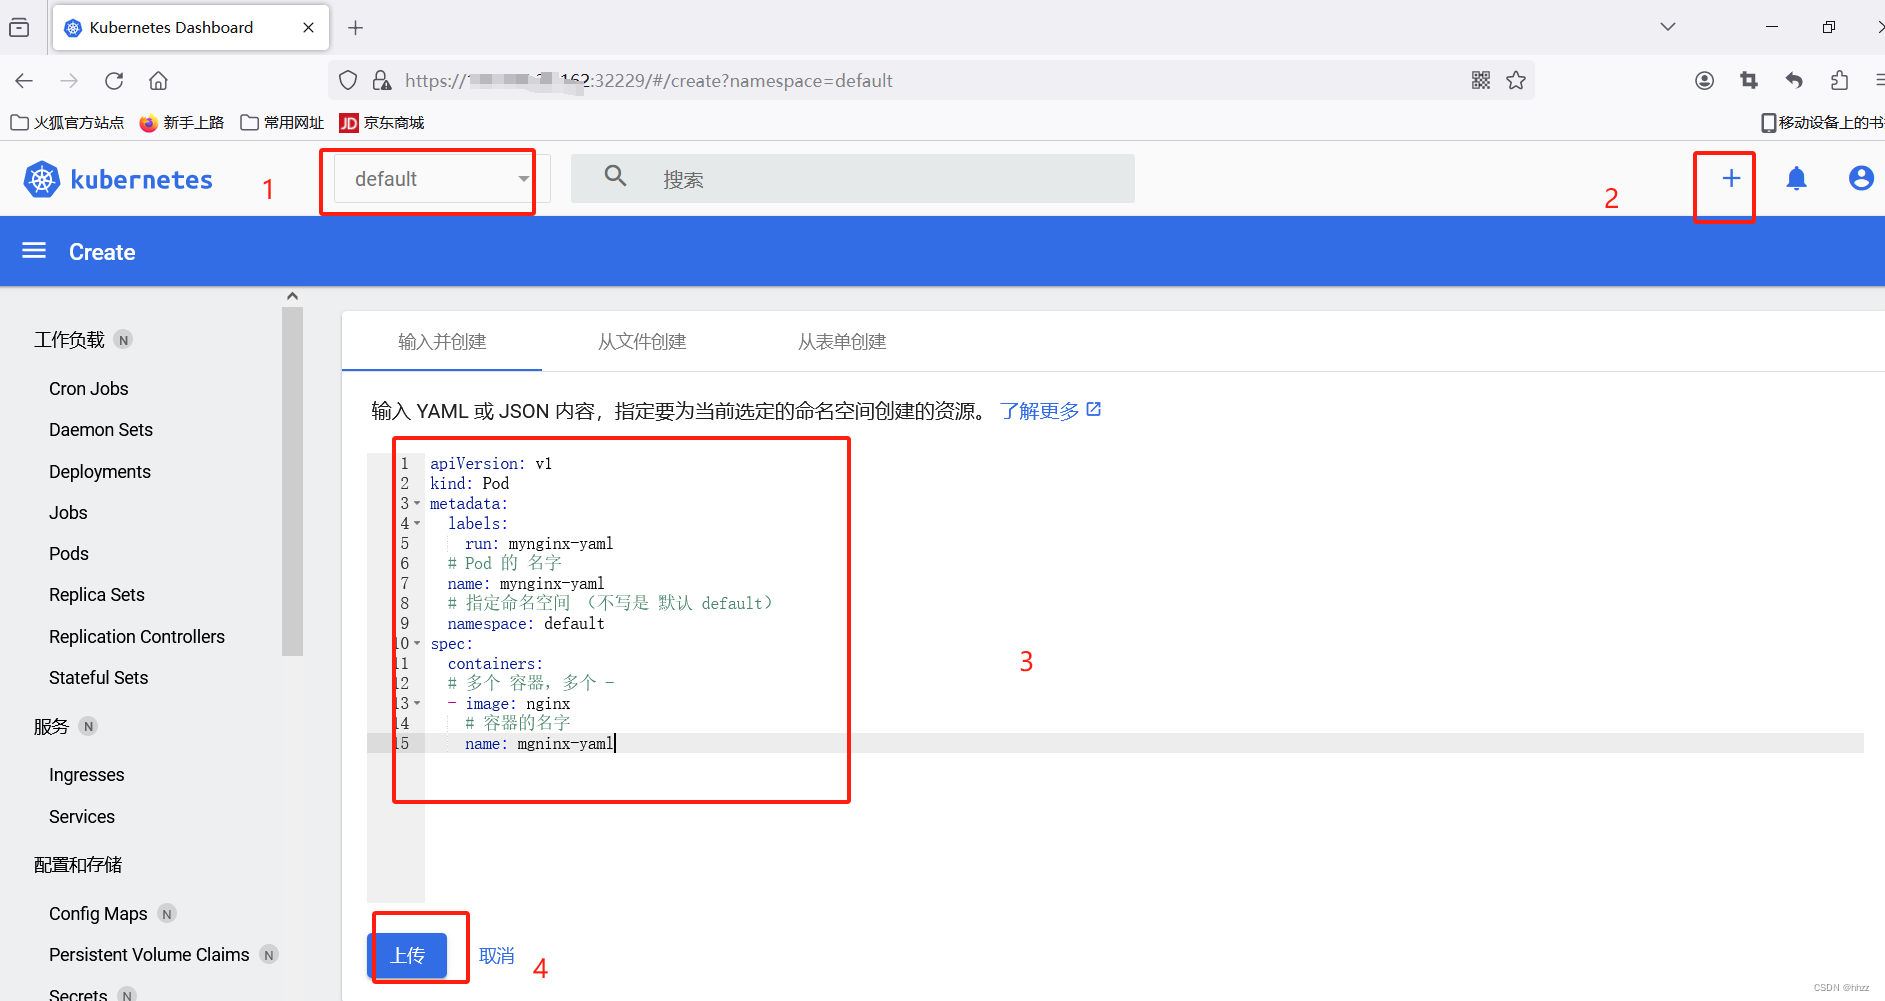Open the extensions puzzle icon
The image size is (1885, 1001).
coord(1839,80)
